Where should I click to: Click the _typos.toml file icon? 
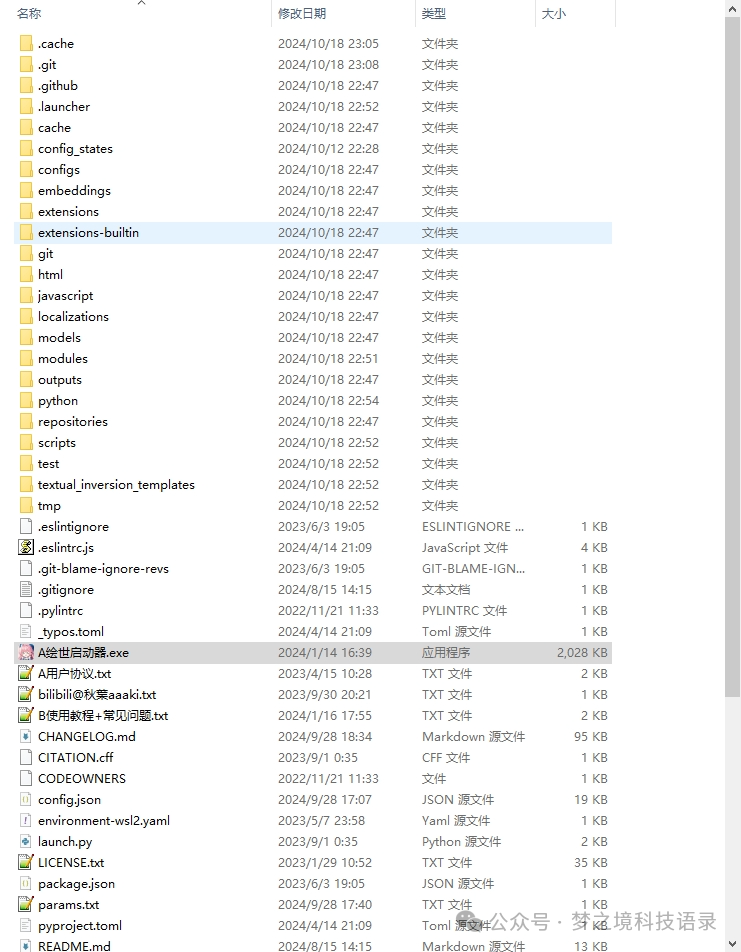click(x=26, y=631)
